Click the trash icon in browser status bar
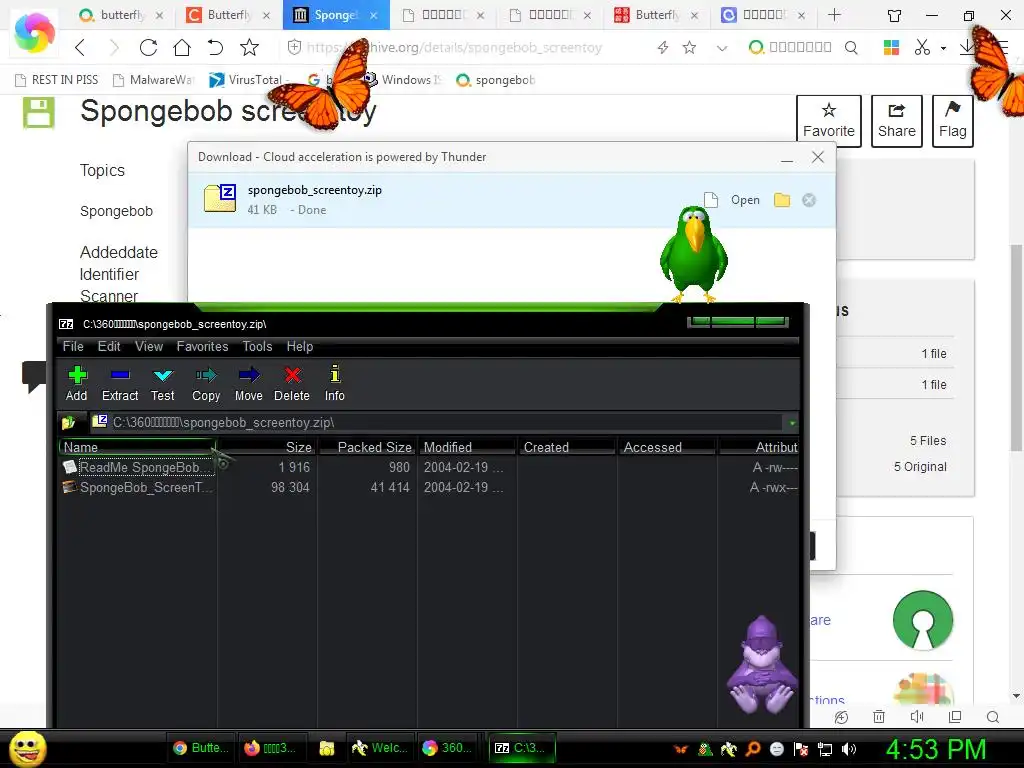Image resolution: width=1024 pixels, height=768 pixels. click(x=879, y=716)
